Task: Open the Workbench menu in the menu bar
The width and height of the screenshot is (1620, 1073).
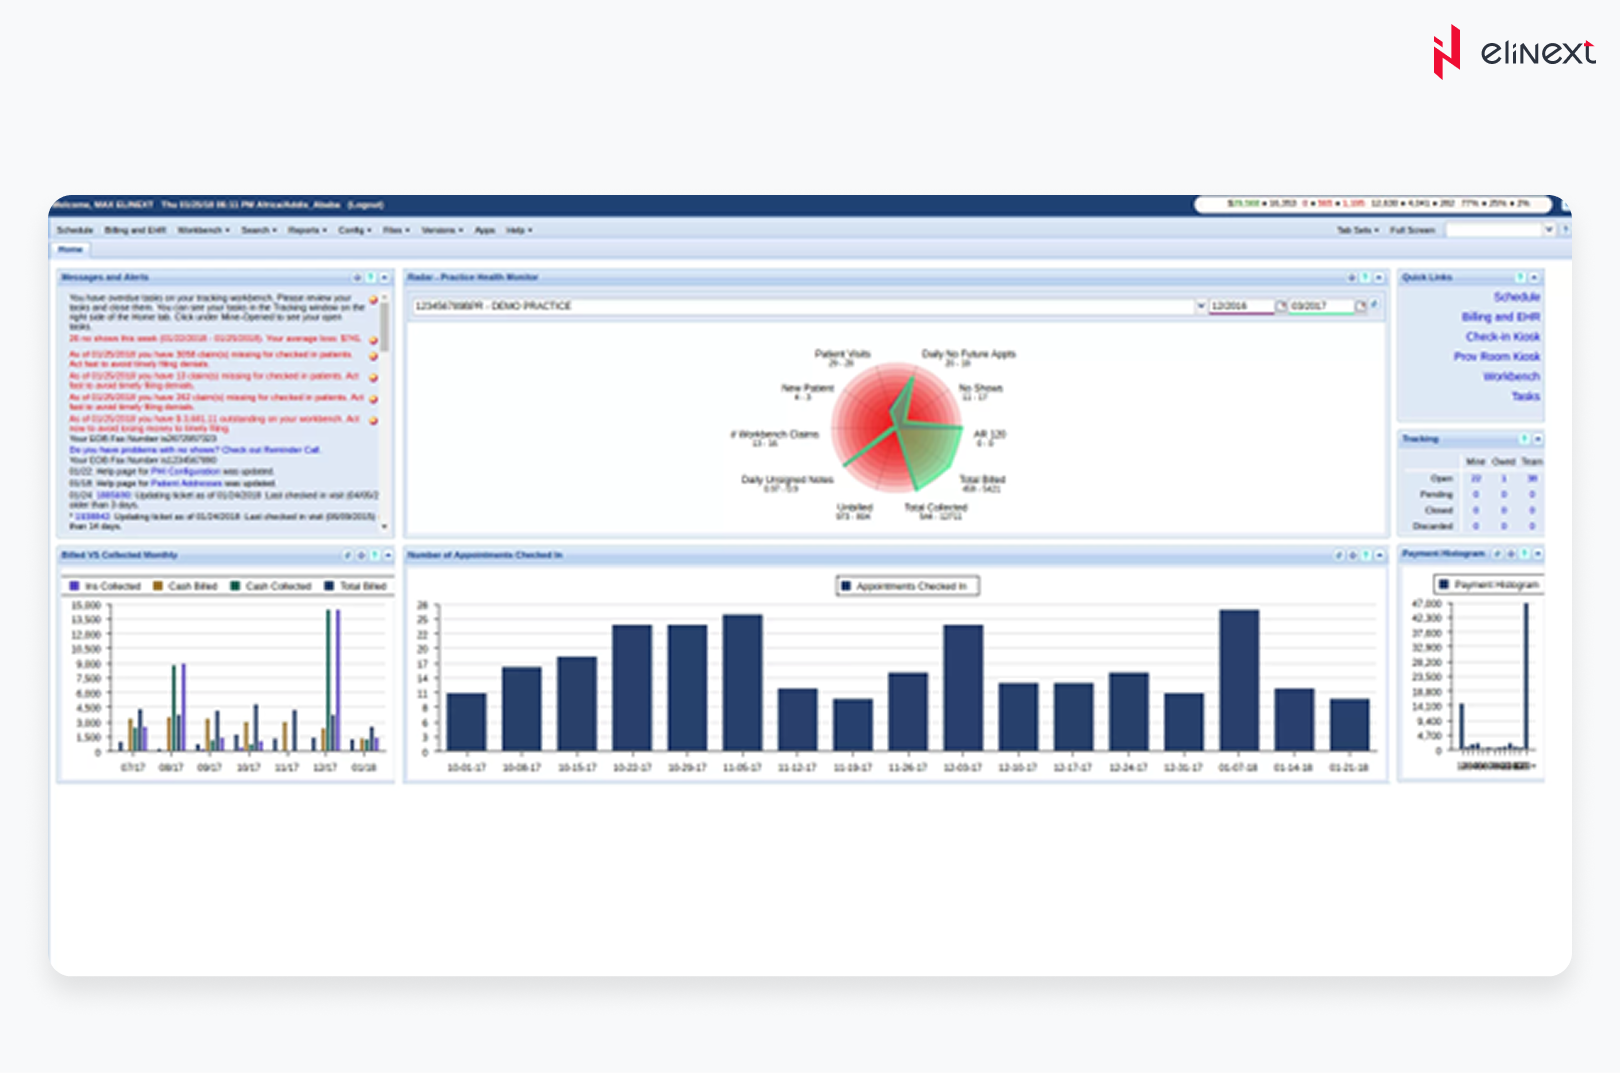Action: pyautogui.click(x=203, y=230)
